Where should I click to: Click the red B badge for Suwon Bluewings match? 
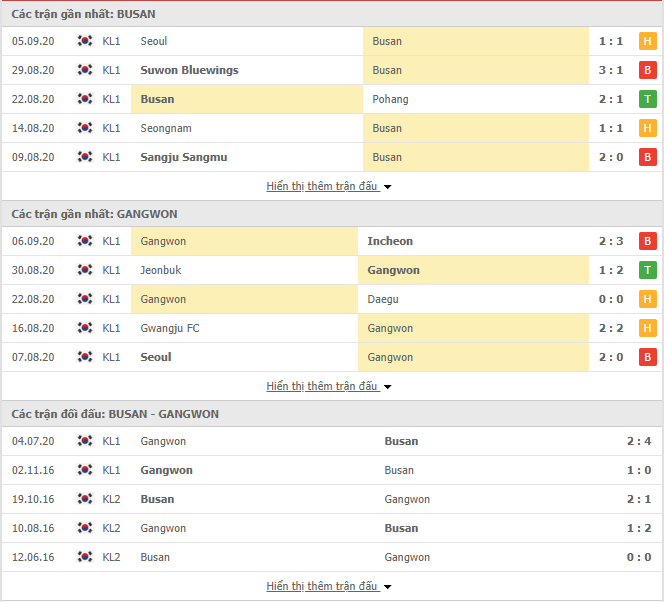pos(647,70)
